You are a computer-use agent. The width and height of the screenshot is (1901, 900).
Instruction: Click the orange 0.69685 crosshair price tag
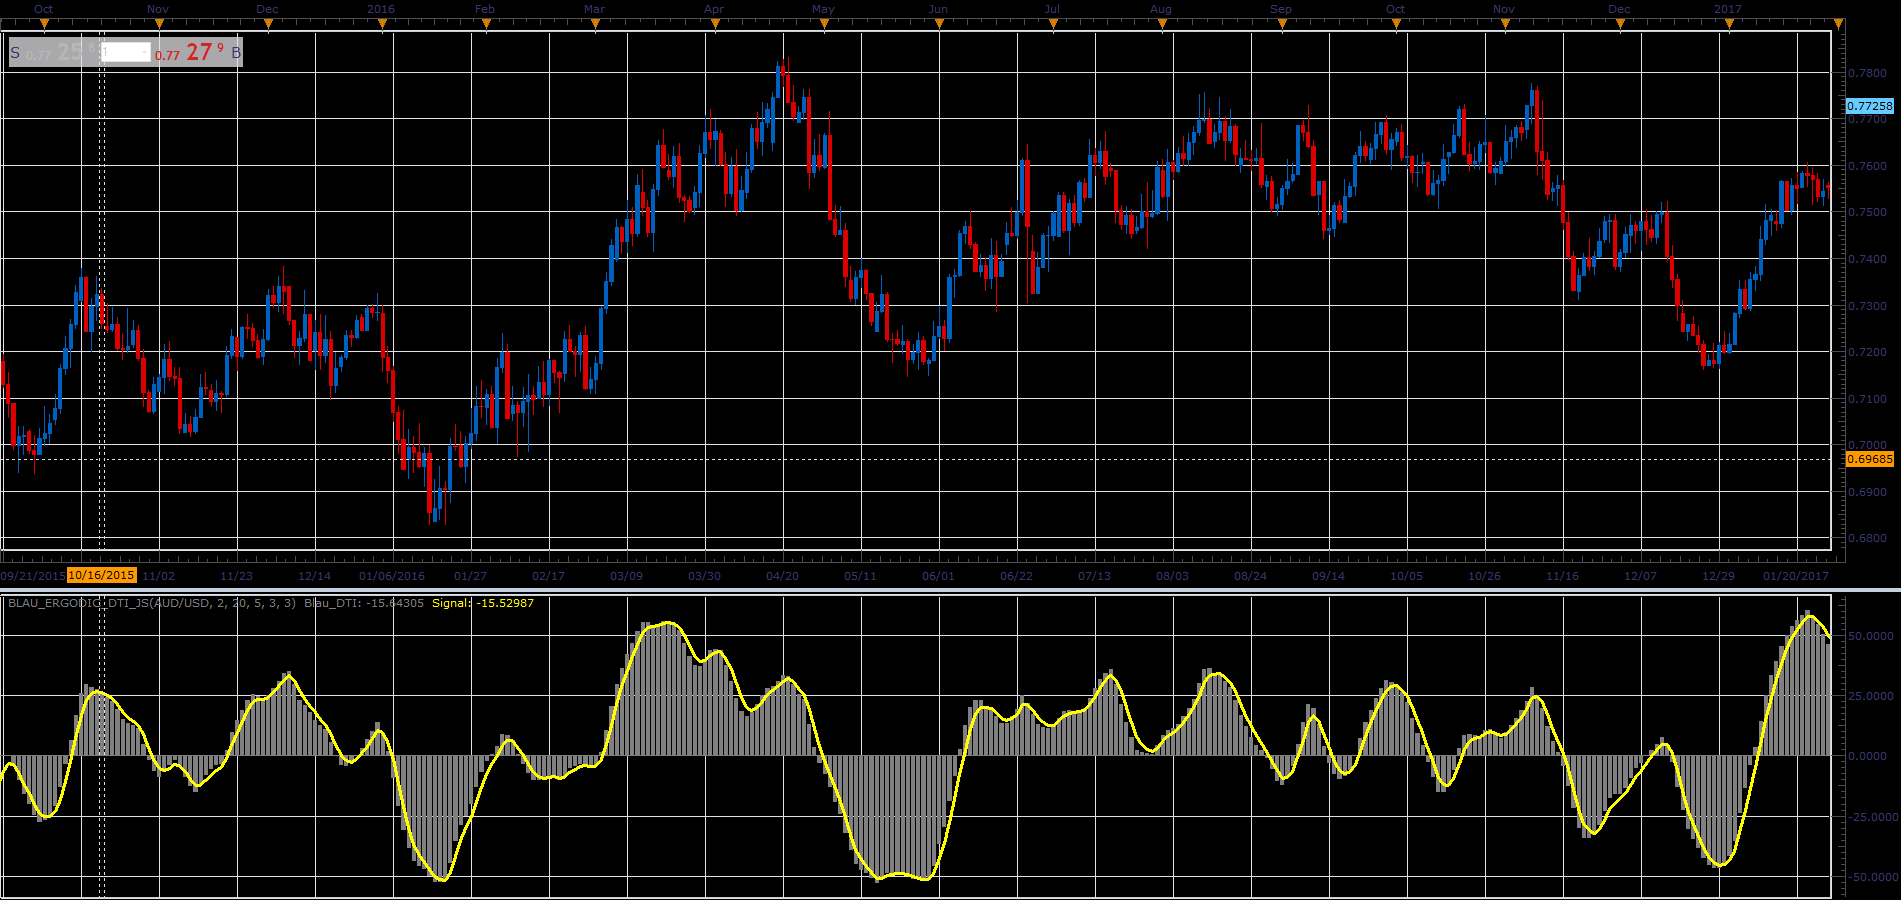click(1869, 459)
